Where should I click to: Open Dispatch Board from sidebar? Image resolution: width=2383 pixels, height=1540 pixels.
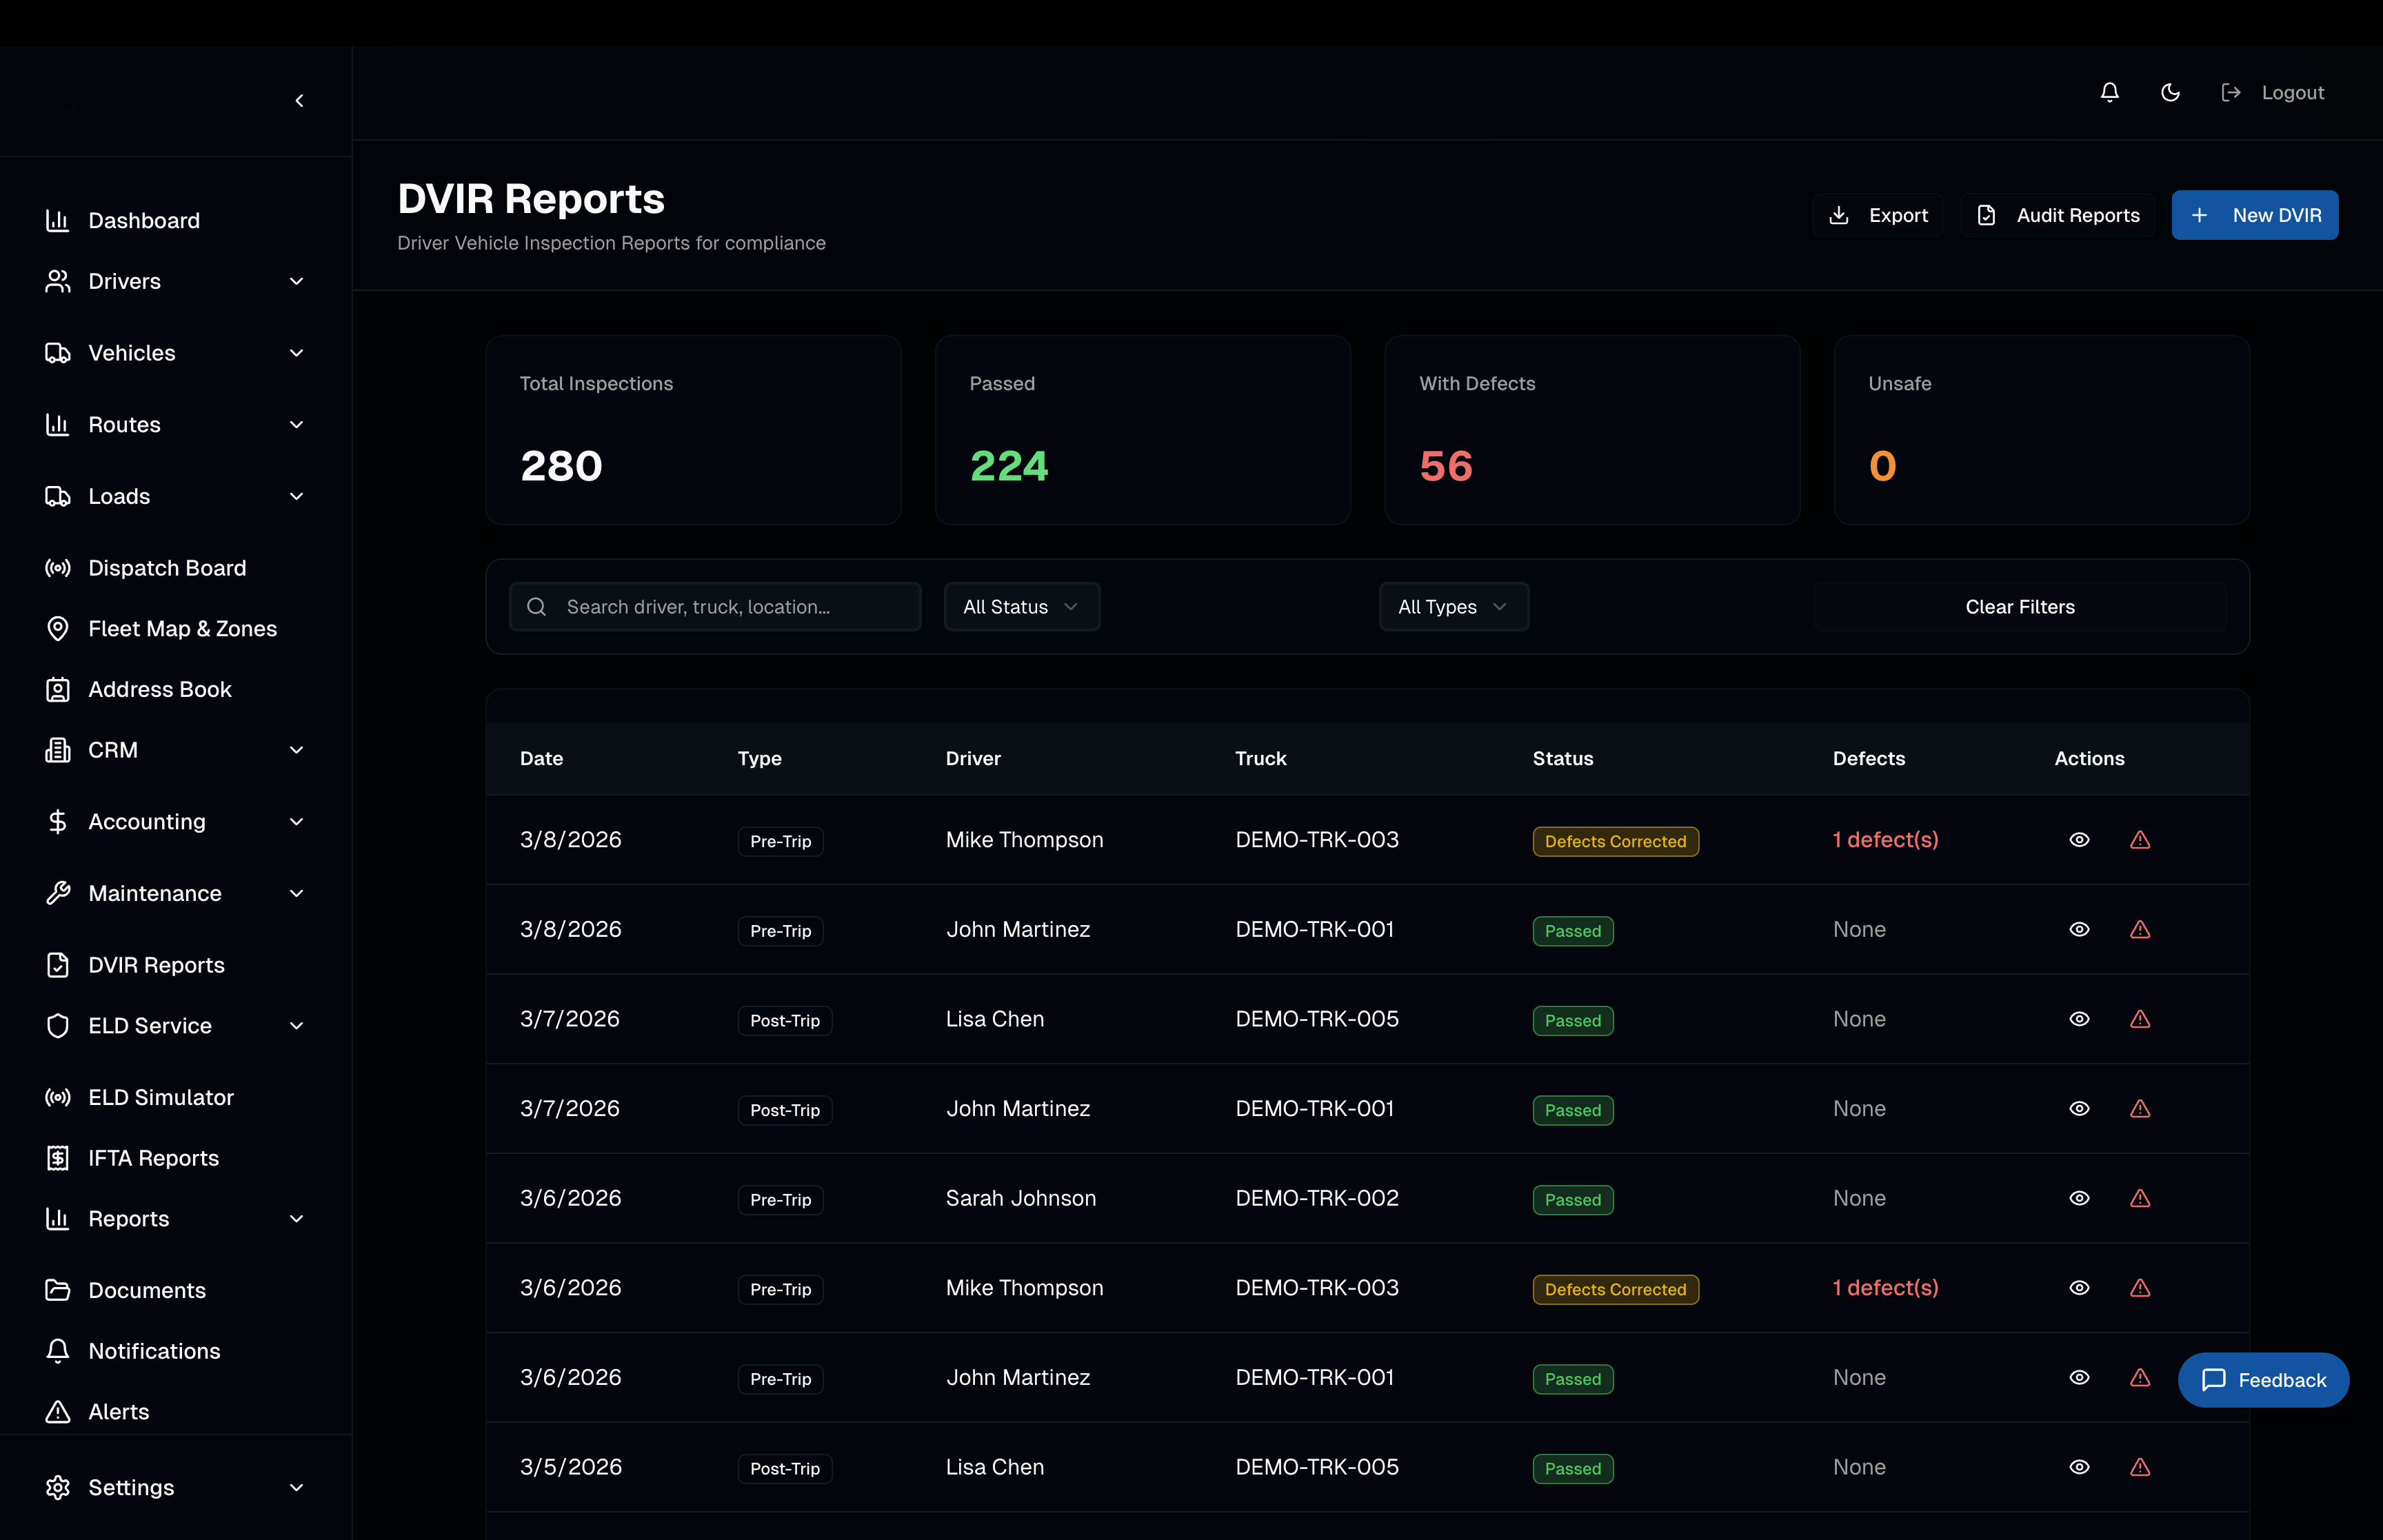click(166, 568)
